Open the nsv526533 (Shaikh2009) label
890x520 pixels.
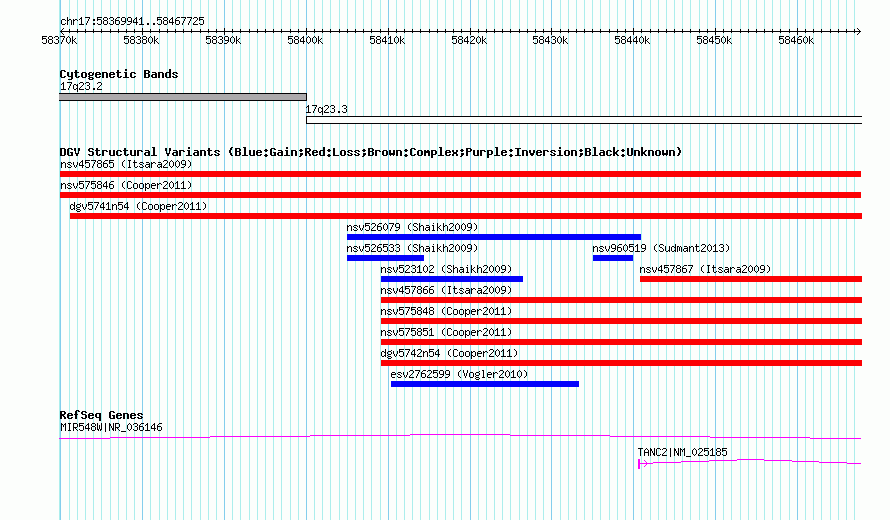coord(413,248)
